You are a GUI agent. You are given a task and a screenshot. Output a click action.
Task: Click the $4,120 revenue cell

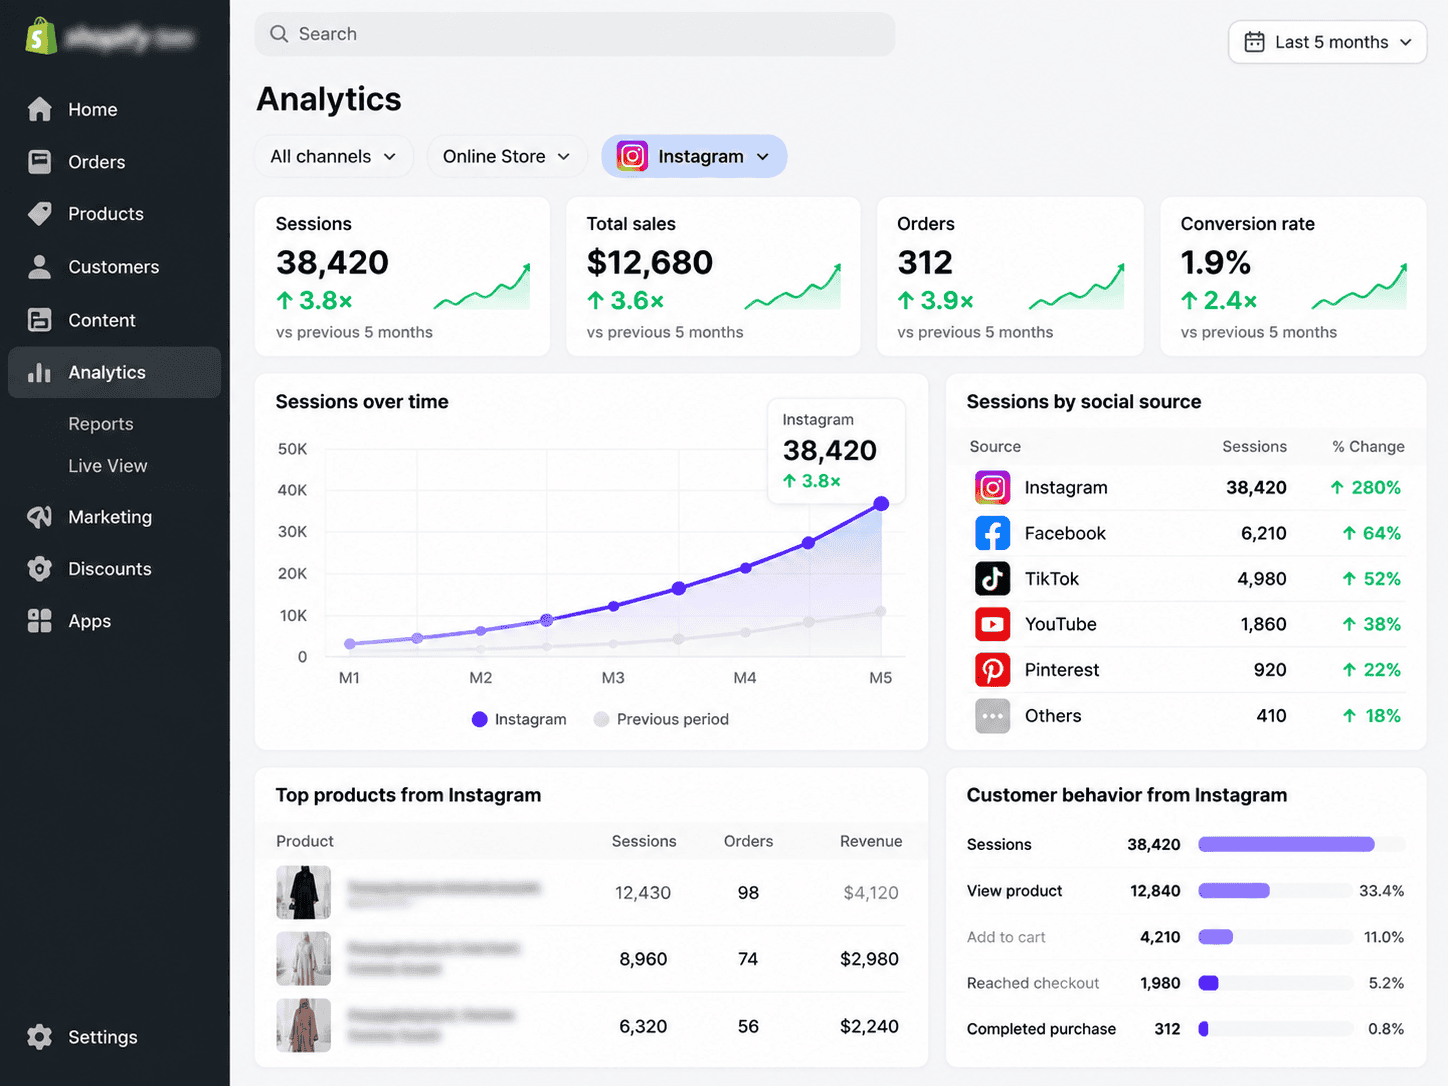[x=871, y=892]
